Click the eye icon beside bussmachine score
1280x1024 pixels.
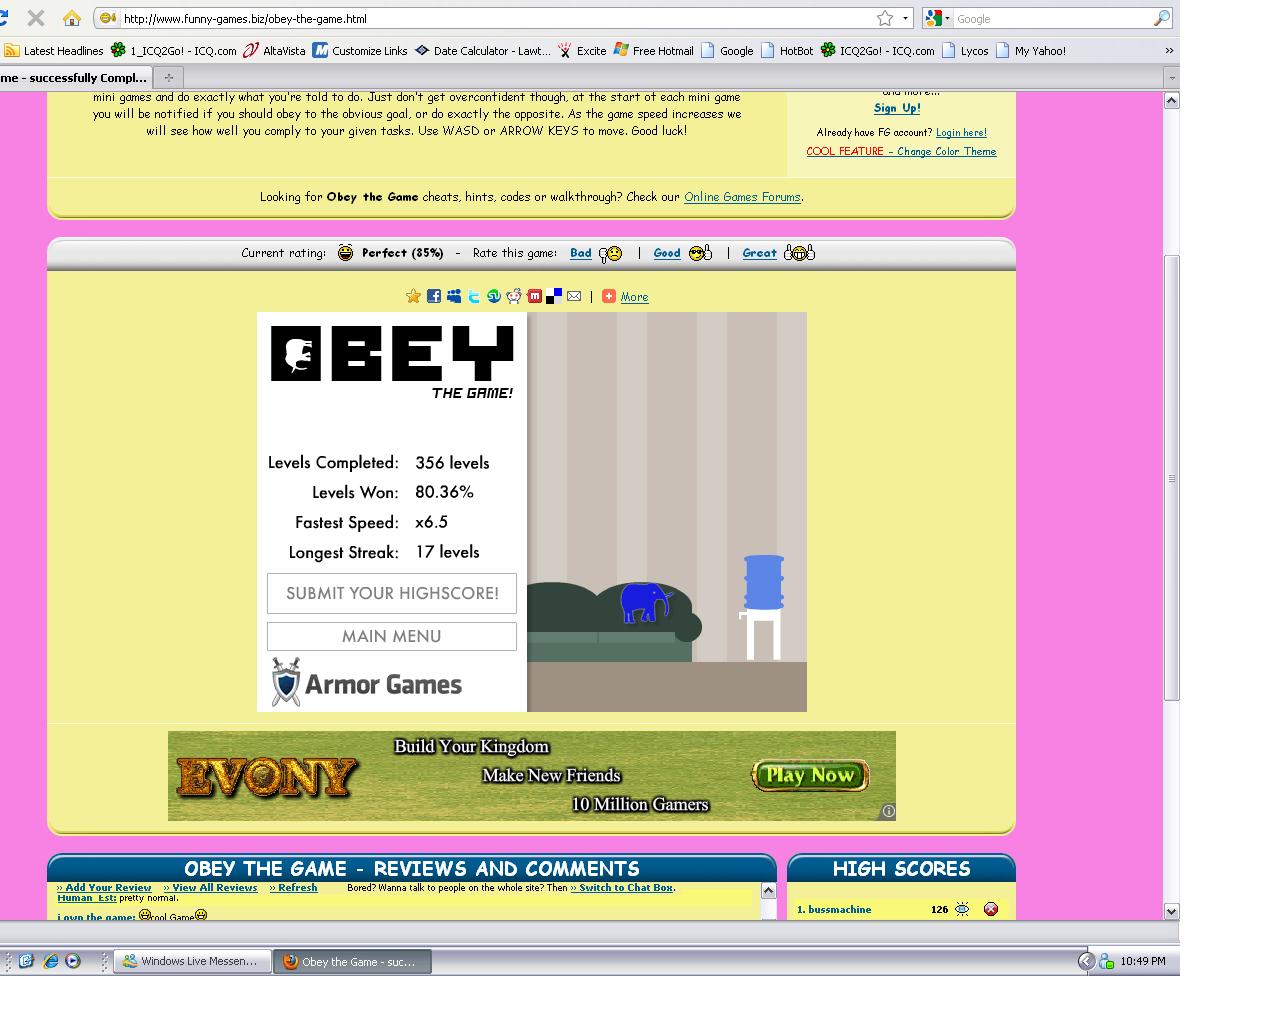962,909
